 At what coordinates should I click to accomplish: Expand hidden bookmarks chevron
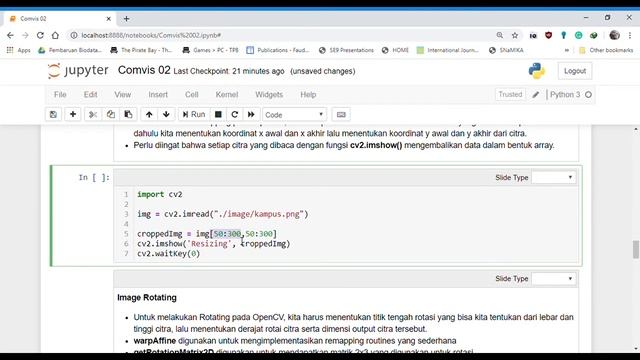coord(567,50)
